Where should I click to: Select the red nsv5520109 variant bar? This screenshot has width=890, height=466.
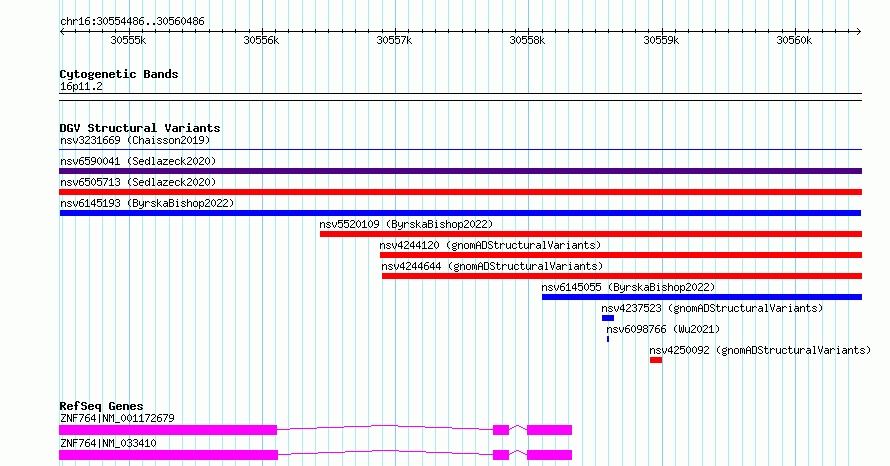coord(591,234)
